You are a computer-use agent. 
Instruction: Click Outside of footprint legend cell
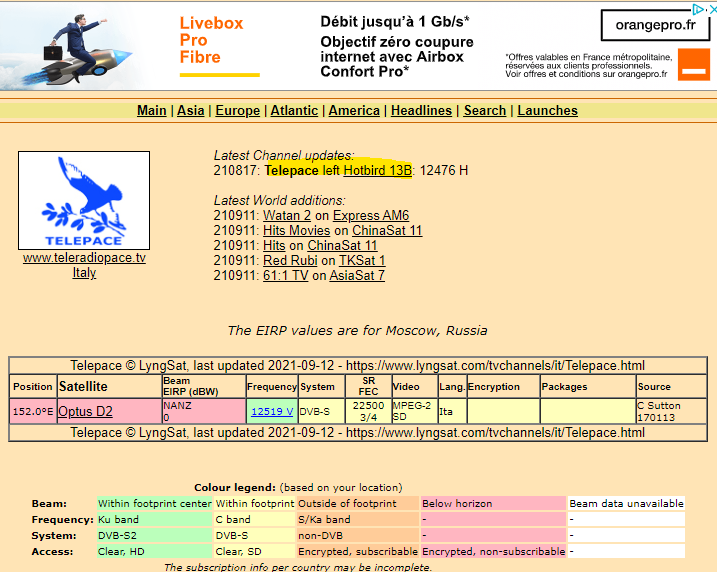tap(358, 503)
